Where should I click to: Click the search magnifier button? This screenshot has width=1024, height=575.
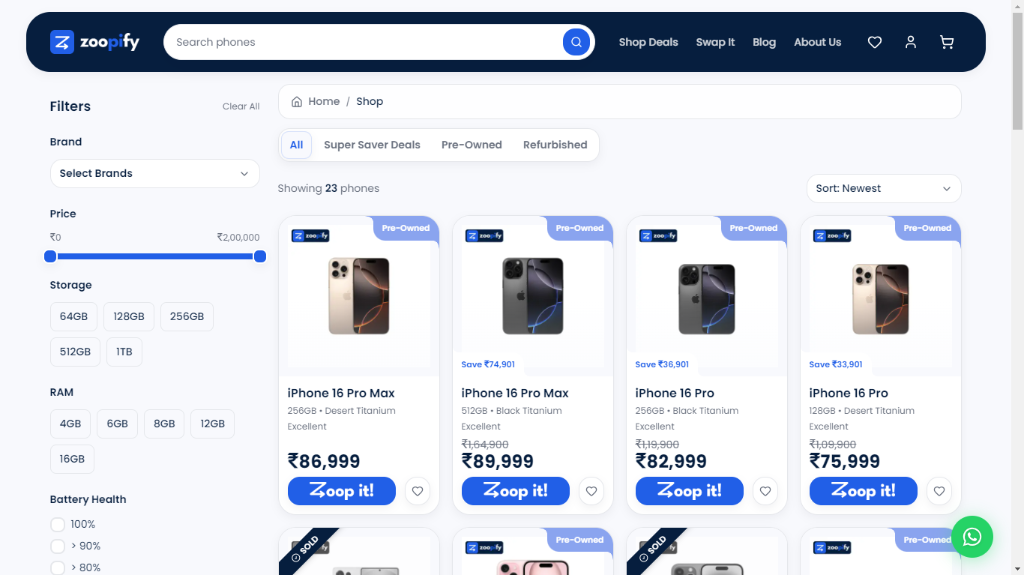[x=576, y=42]
